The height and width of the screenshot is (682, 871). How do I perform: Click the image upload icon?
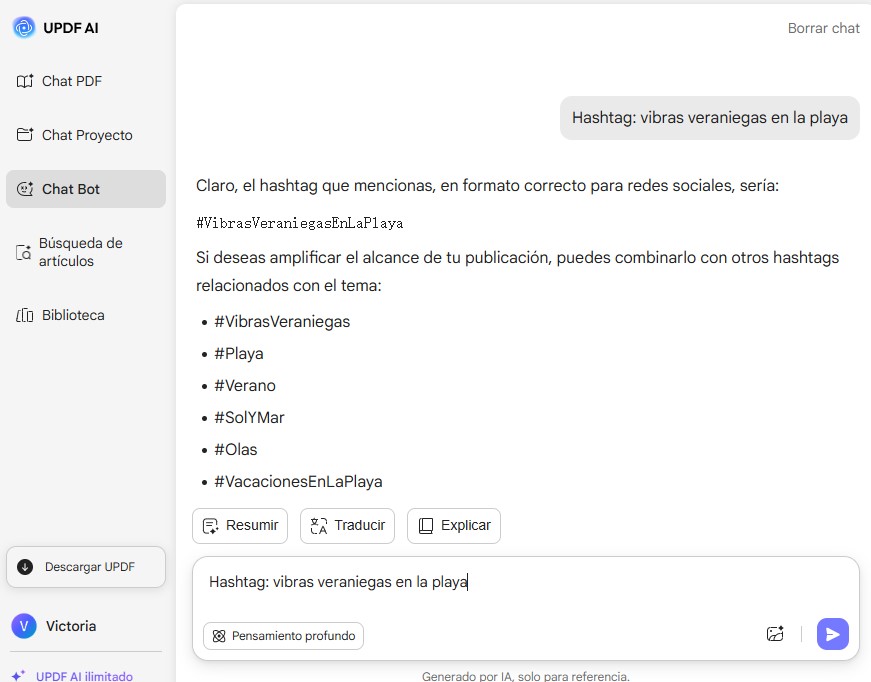coord(775,634)
